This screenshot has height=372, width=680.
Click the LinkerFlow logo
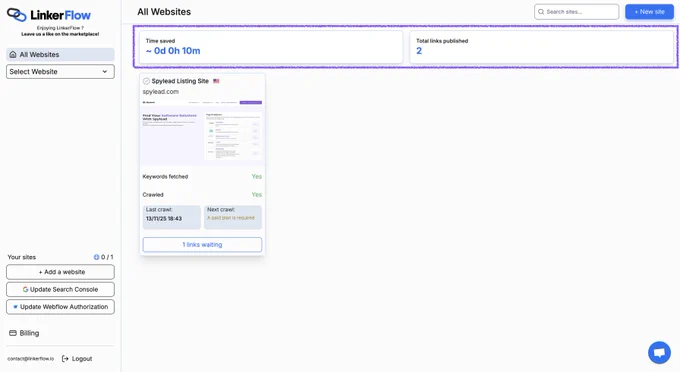point(49,15)
